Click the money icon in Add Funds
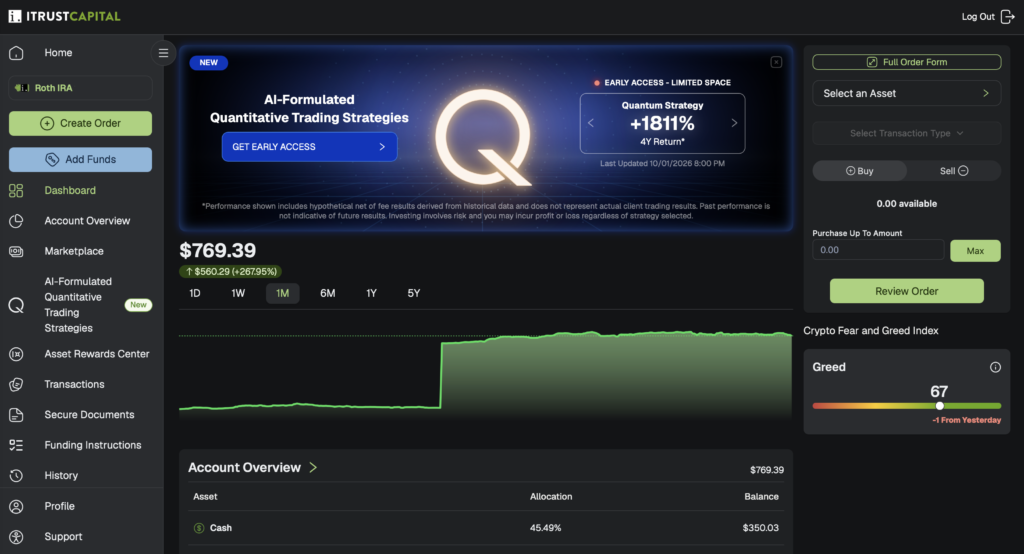The height and width of the screenshot is (554, 1024). [52, 159]
